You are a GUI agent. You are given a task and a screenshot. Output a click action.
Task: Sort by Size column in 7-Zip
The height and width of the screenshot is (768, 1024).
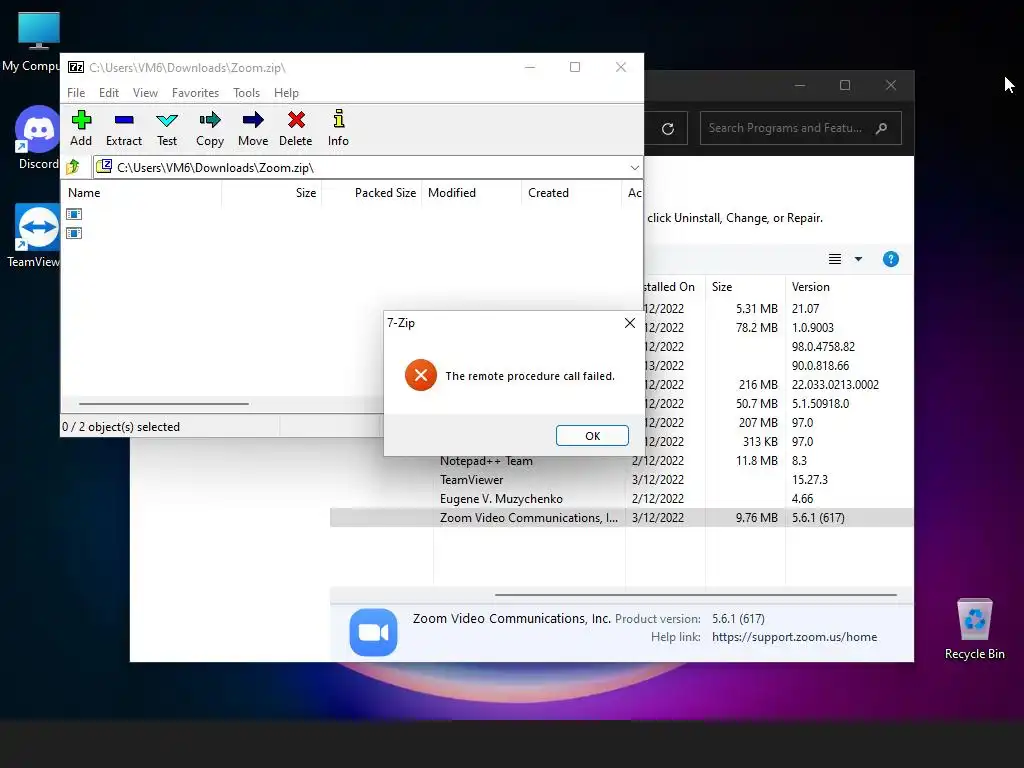coord(272,193)
